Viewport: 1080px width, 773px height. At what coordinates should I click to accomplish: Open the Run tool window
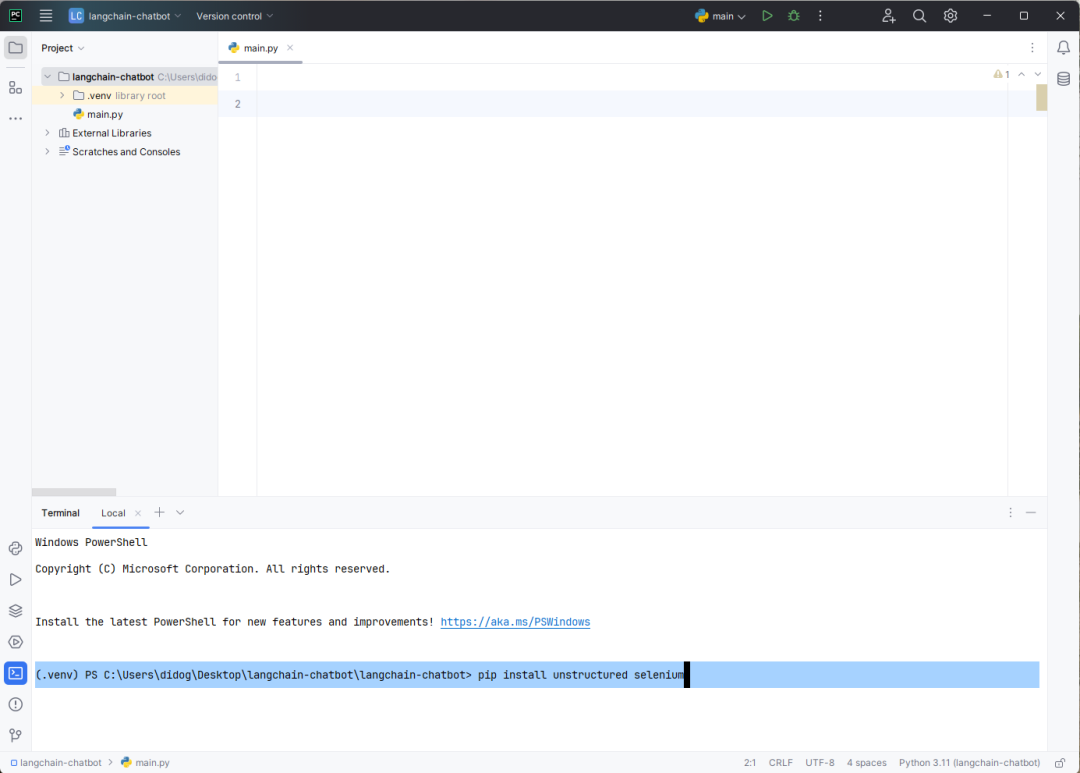tap(15, 579)
